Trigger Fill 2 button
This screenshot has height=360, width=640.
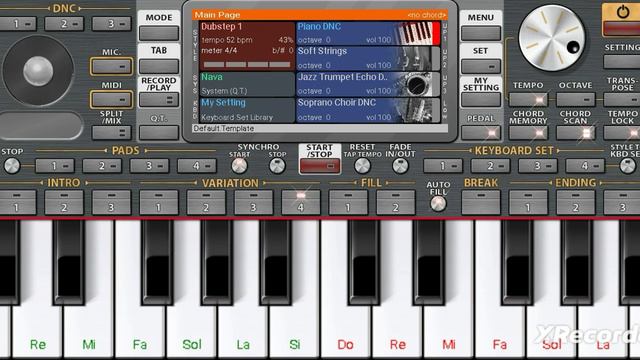click(x=396, y=202)
